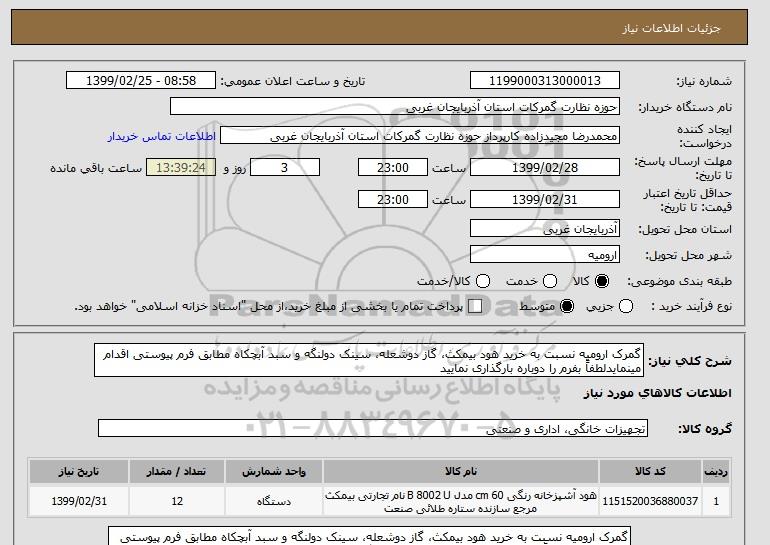770x545 pixels.
Task: Click the remaining days field showing 3
Action: point(285,167)
